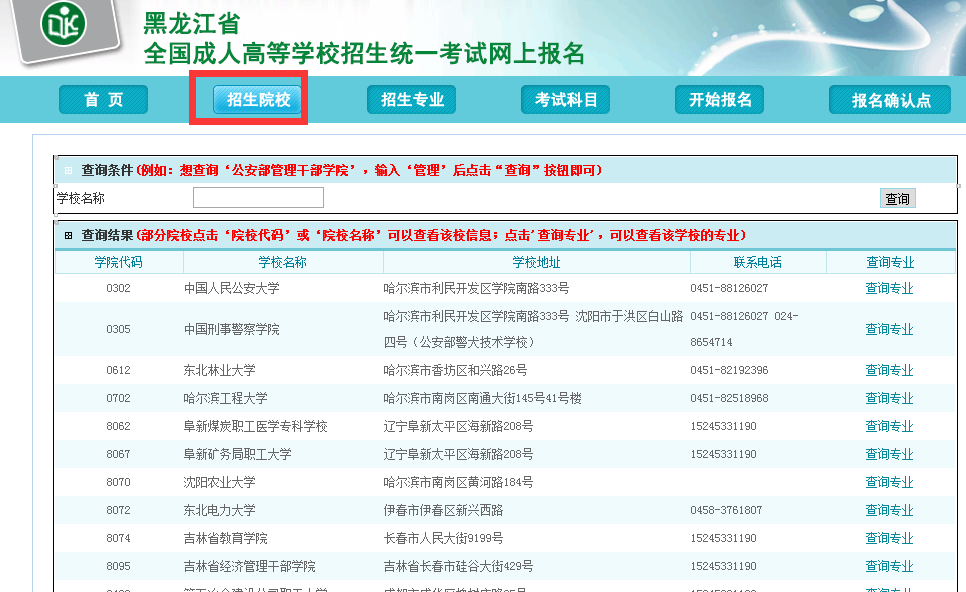Select school code 8074
This screenshot has width=966, height=592.
pos(118,538)
